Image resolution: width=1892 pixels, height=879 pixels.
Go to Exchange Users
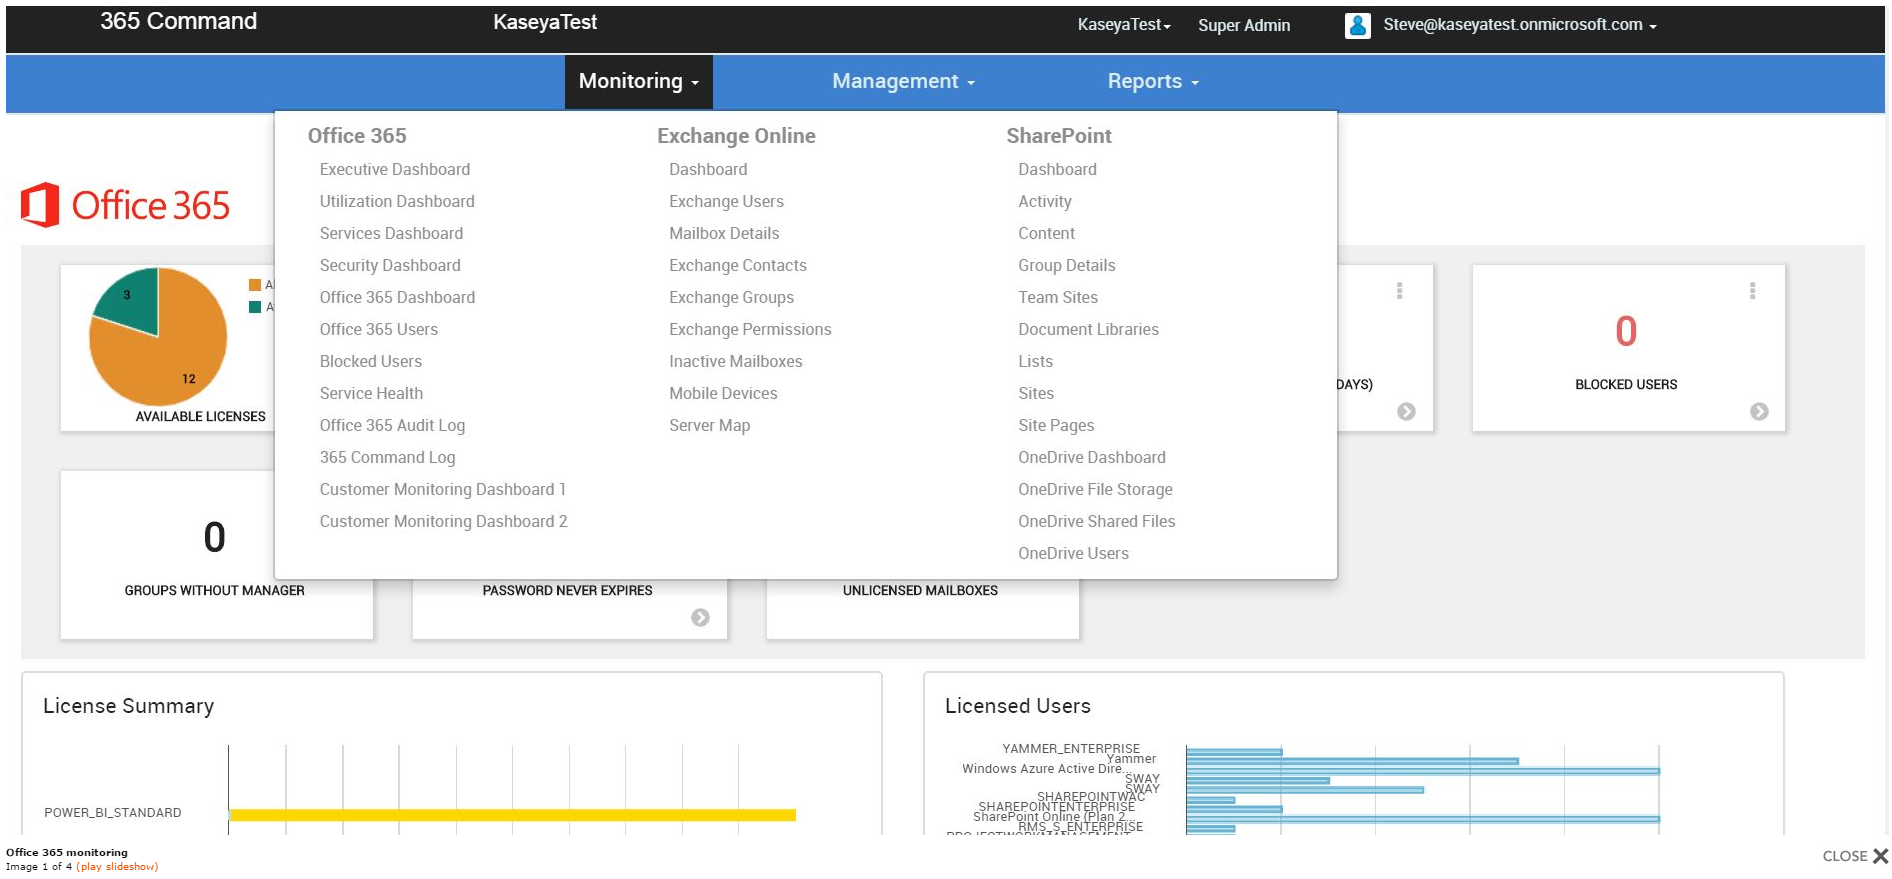(726, 202)
